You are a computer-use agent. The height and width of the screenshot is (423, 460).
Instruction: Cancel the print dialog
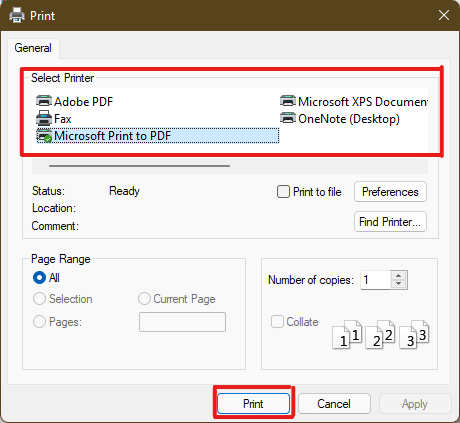coord(334,404)
